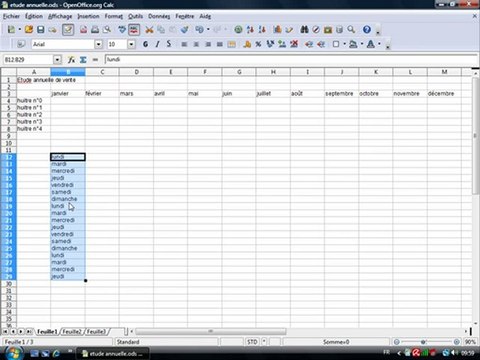Sort descending
This screenshot has height=360, width=480.
pos(262,30)
